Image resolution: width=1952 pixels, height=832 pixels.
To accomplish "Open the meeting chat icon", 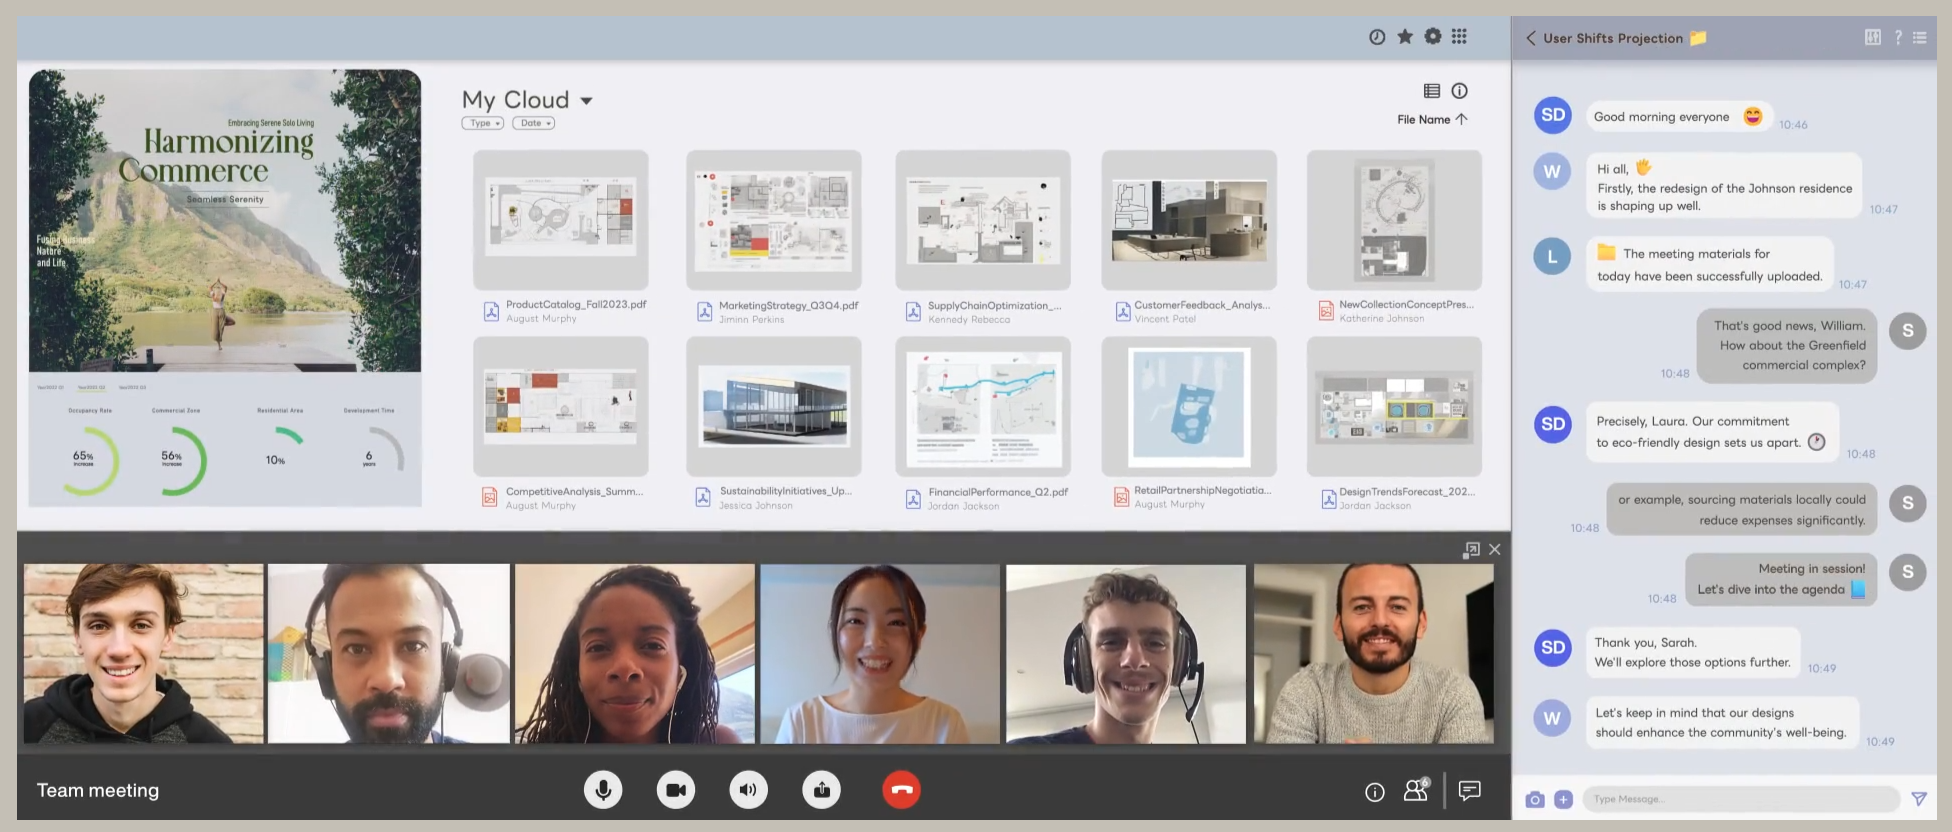I will tap(1469, 791).
